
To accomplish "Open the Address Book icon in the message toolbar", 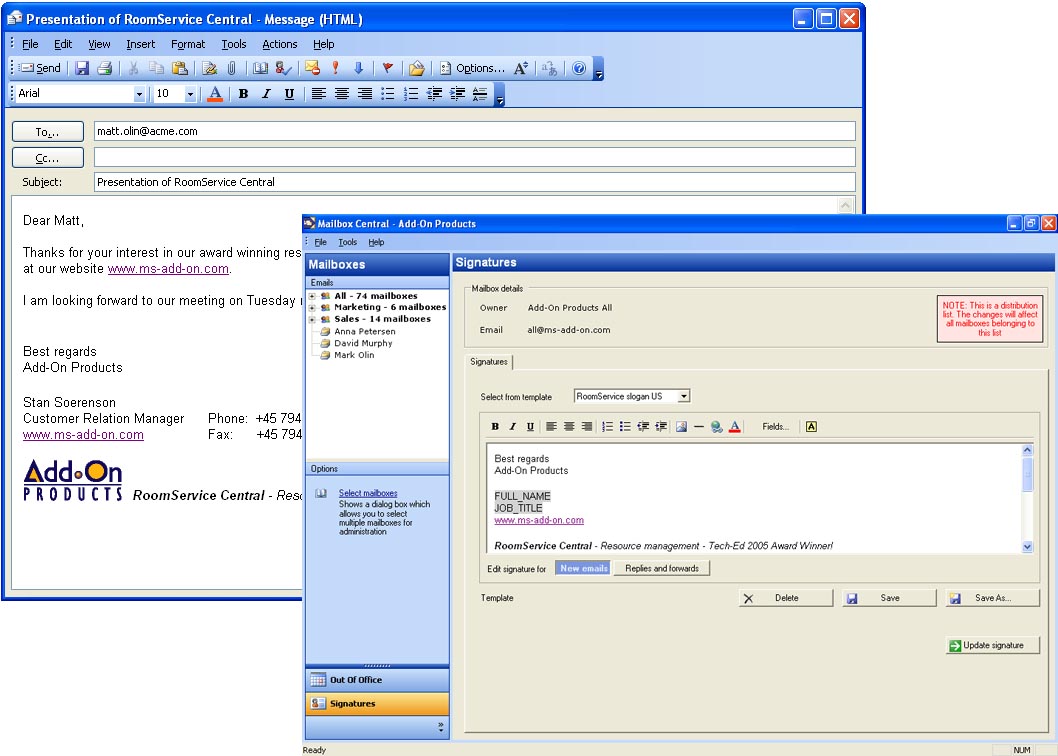I will pyautogui.click(x=260, y=68).
